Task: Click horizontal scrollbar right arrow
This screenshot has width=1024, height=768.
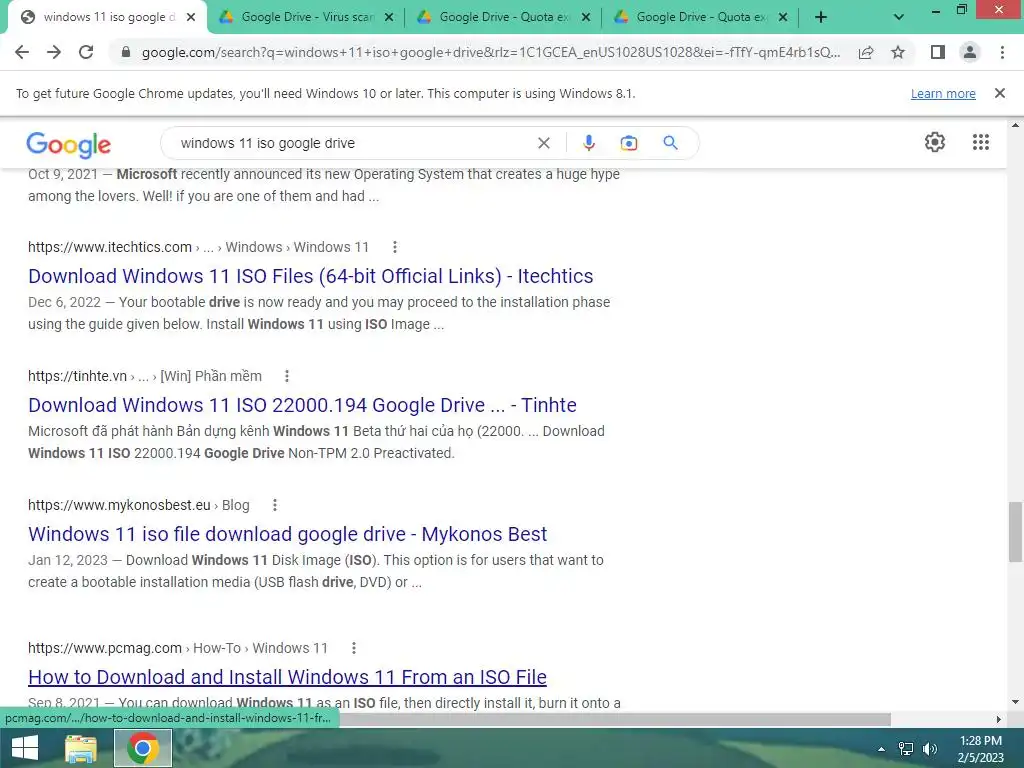Action: (x=999, y=719)
